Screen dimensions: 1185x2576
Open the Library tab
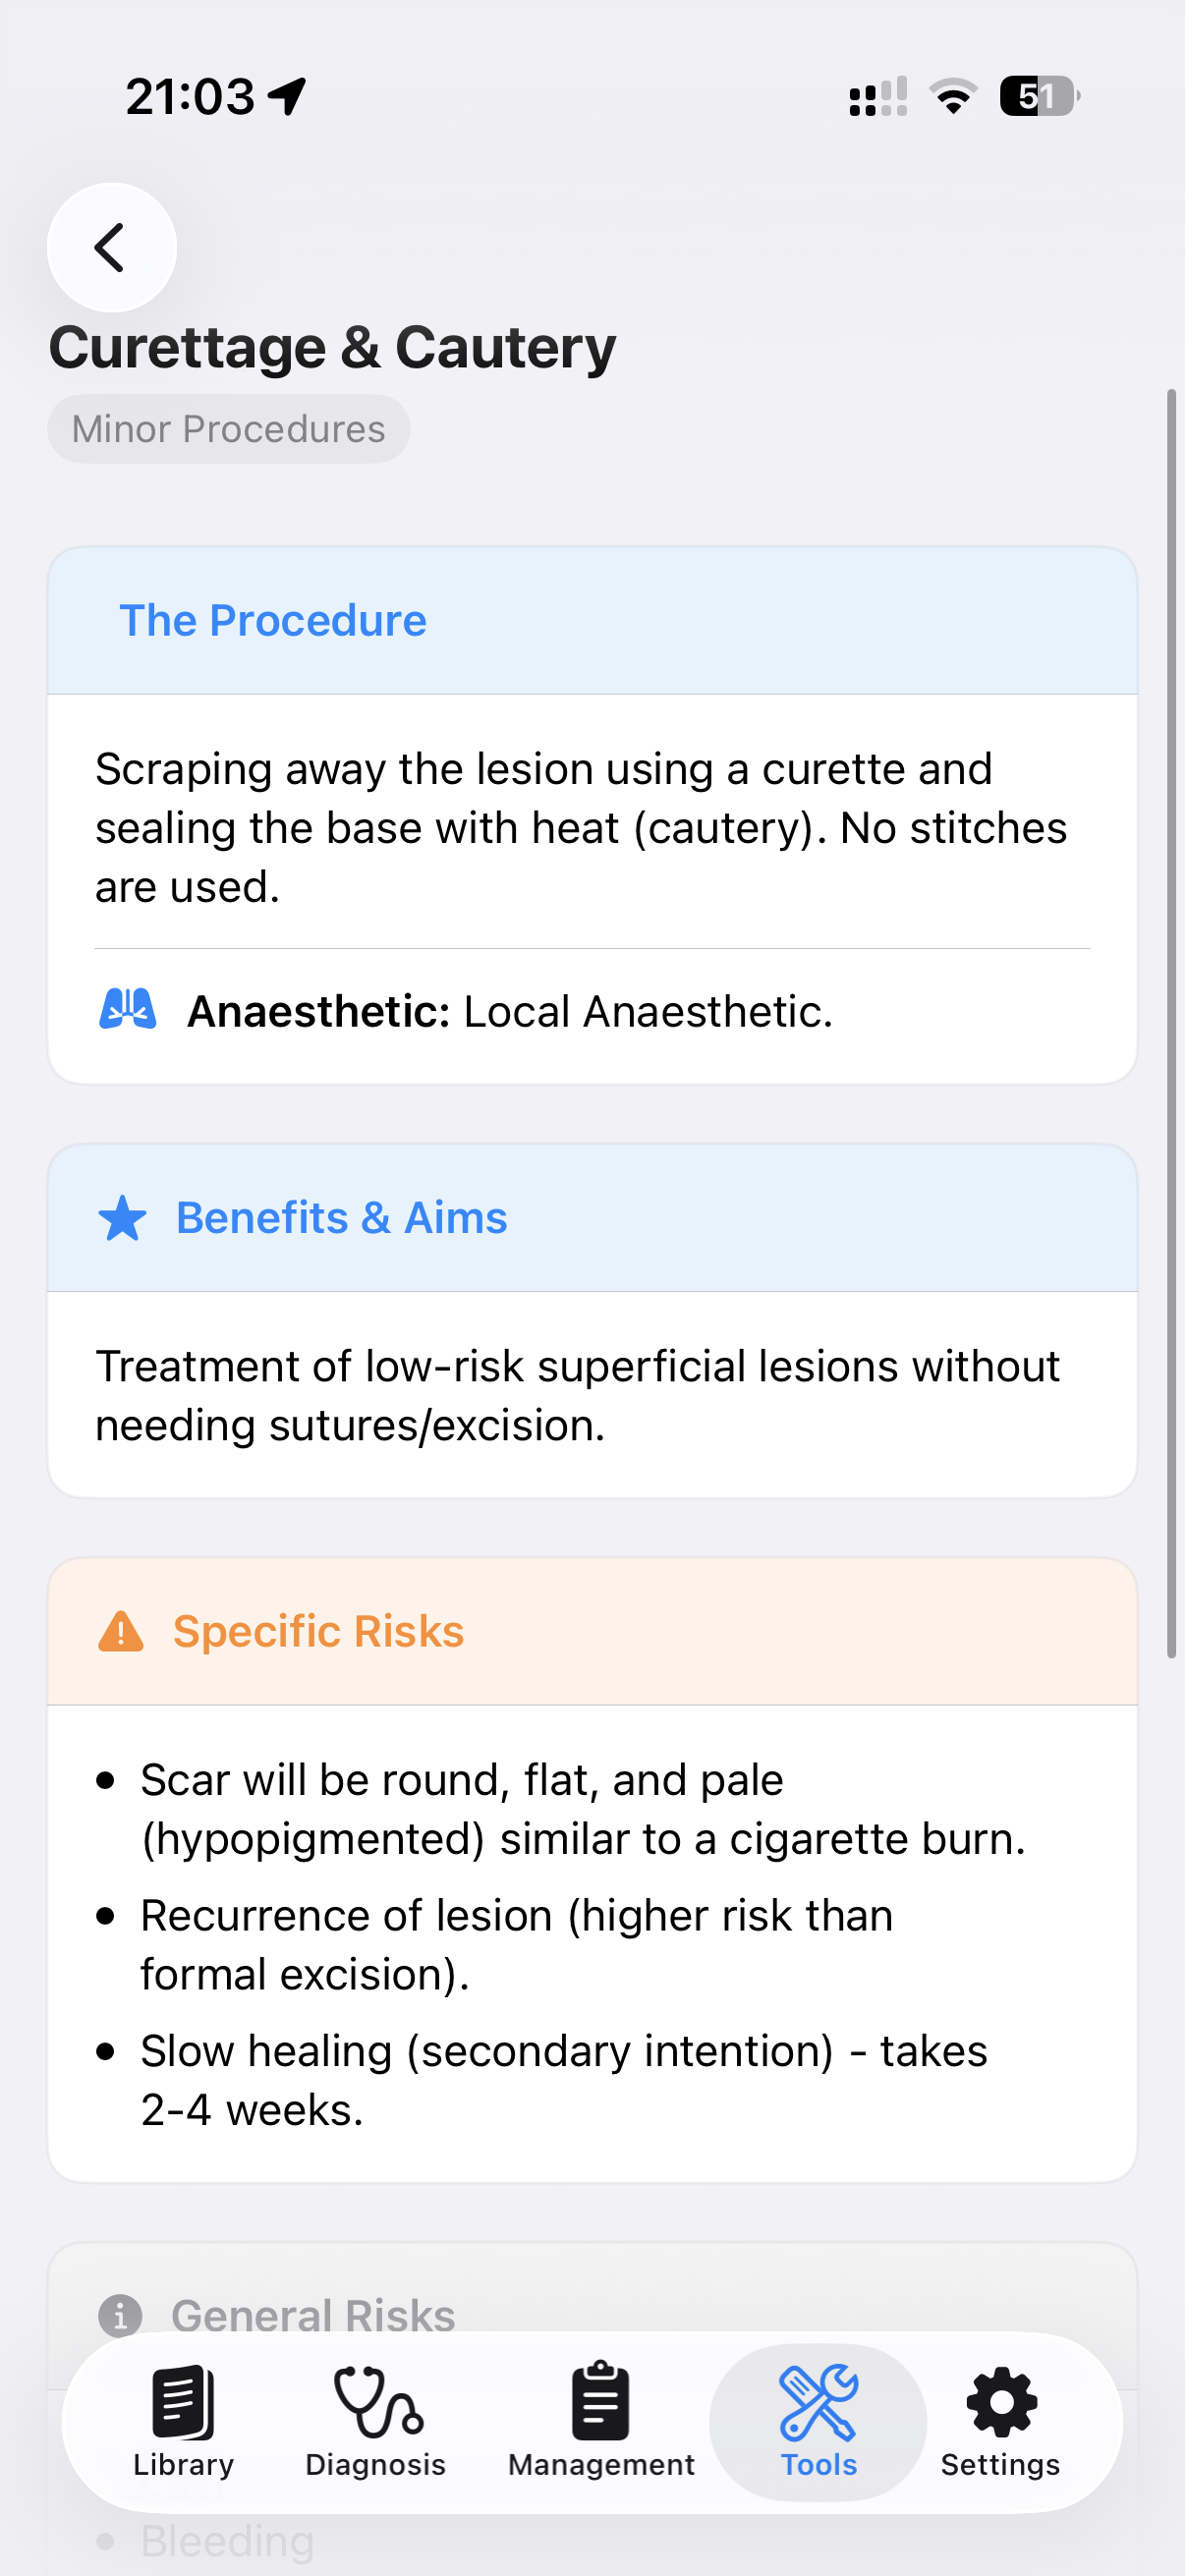[x=183, y=2421]
